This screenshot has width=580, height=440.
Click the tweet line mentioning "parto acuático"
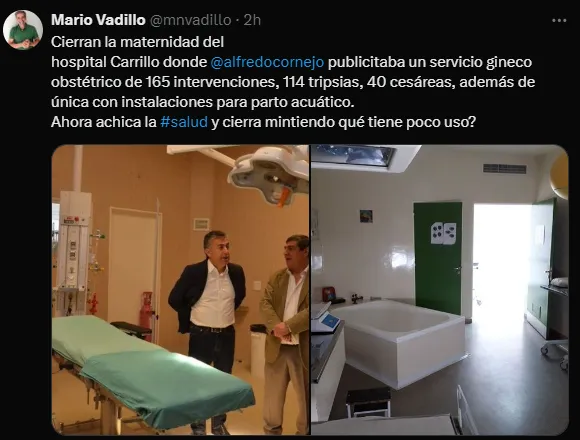click(203, 102)
